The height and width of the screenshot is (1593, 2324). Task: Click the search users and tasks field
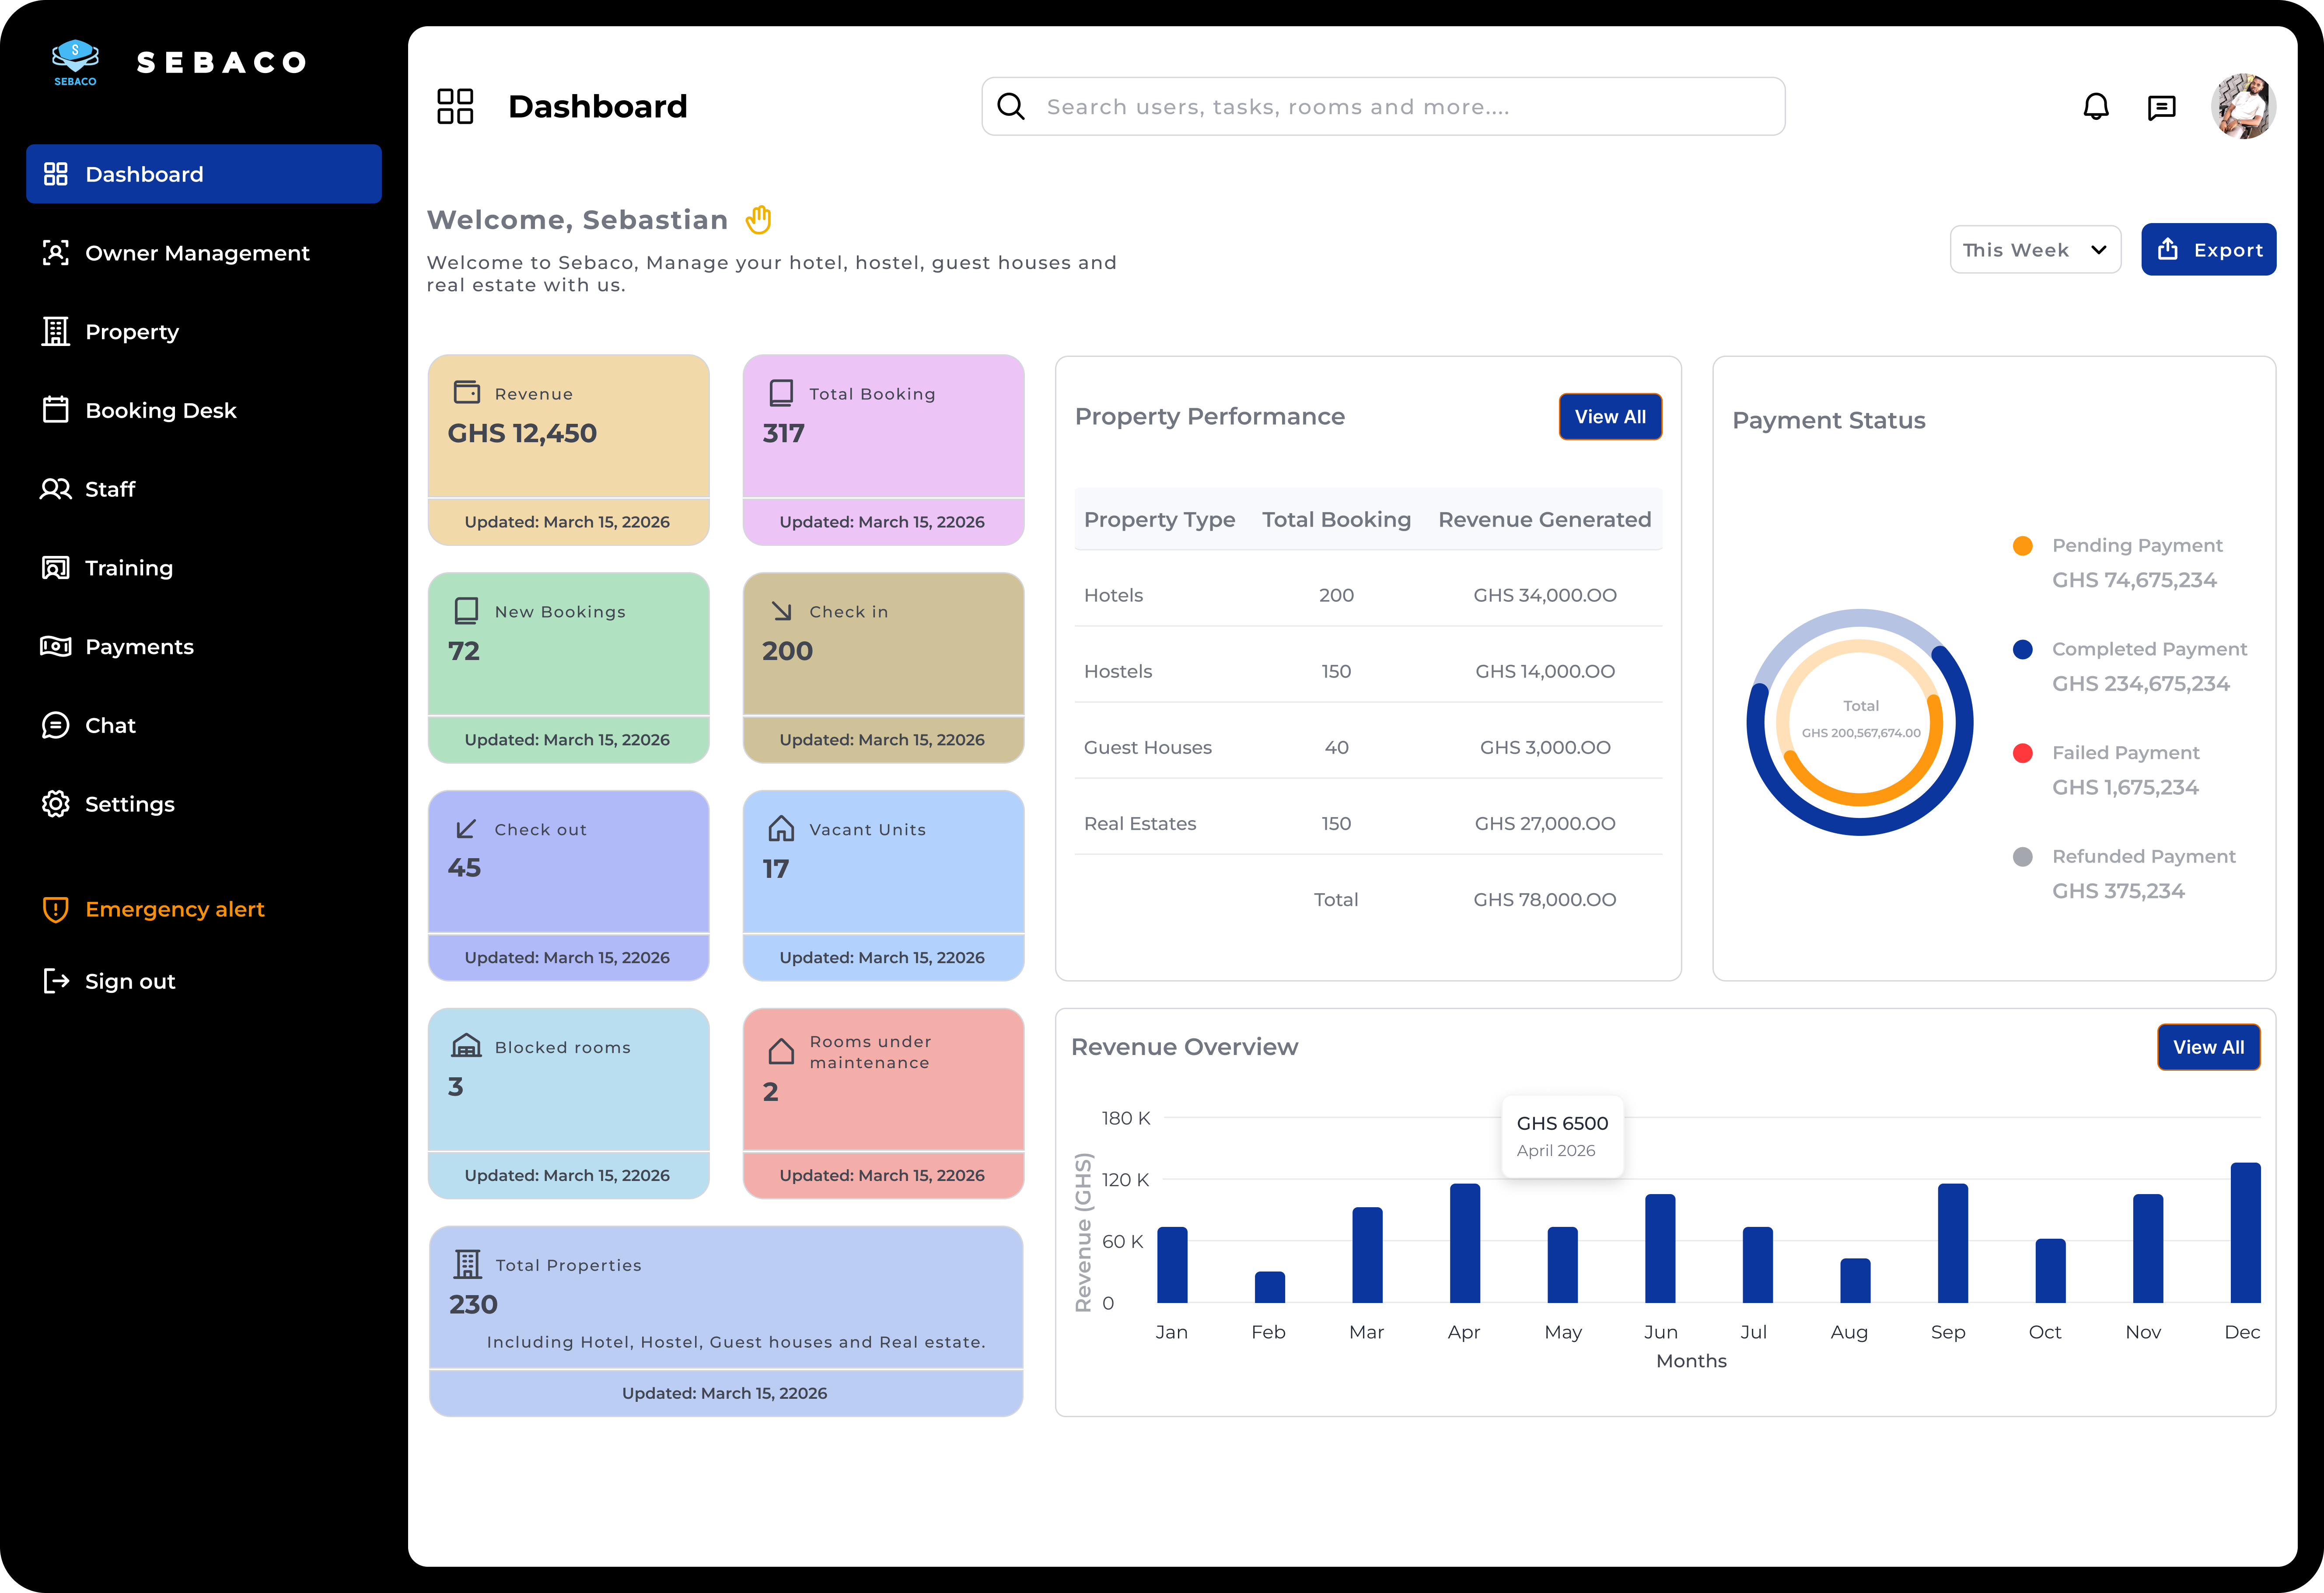click(x=1400, y=107)
